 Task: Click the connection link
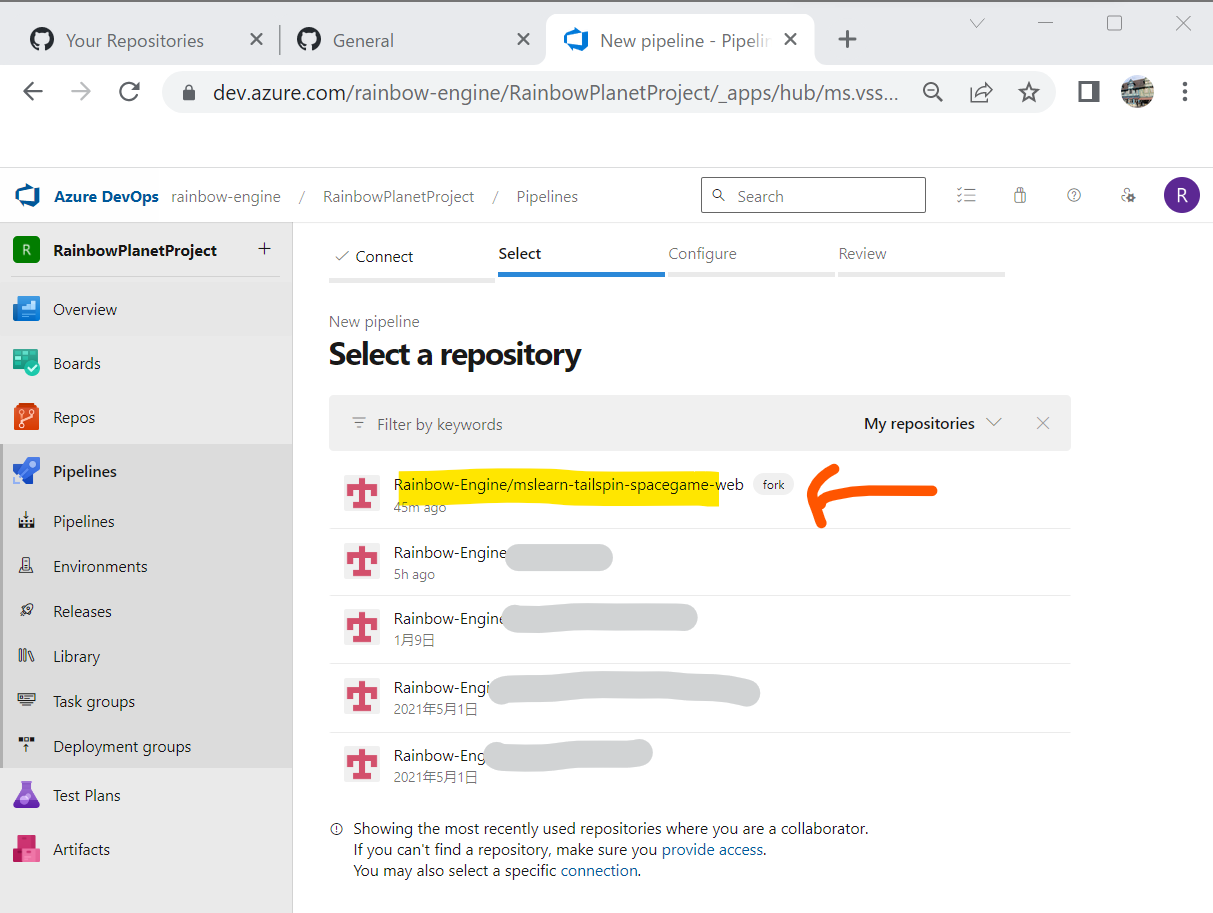(x=599, y=871)
